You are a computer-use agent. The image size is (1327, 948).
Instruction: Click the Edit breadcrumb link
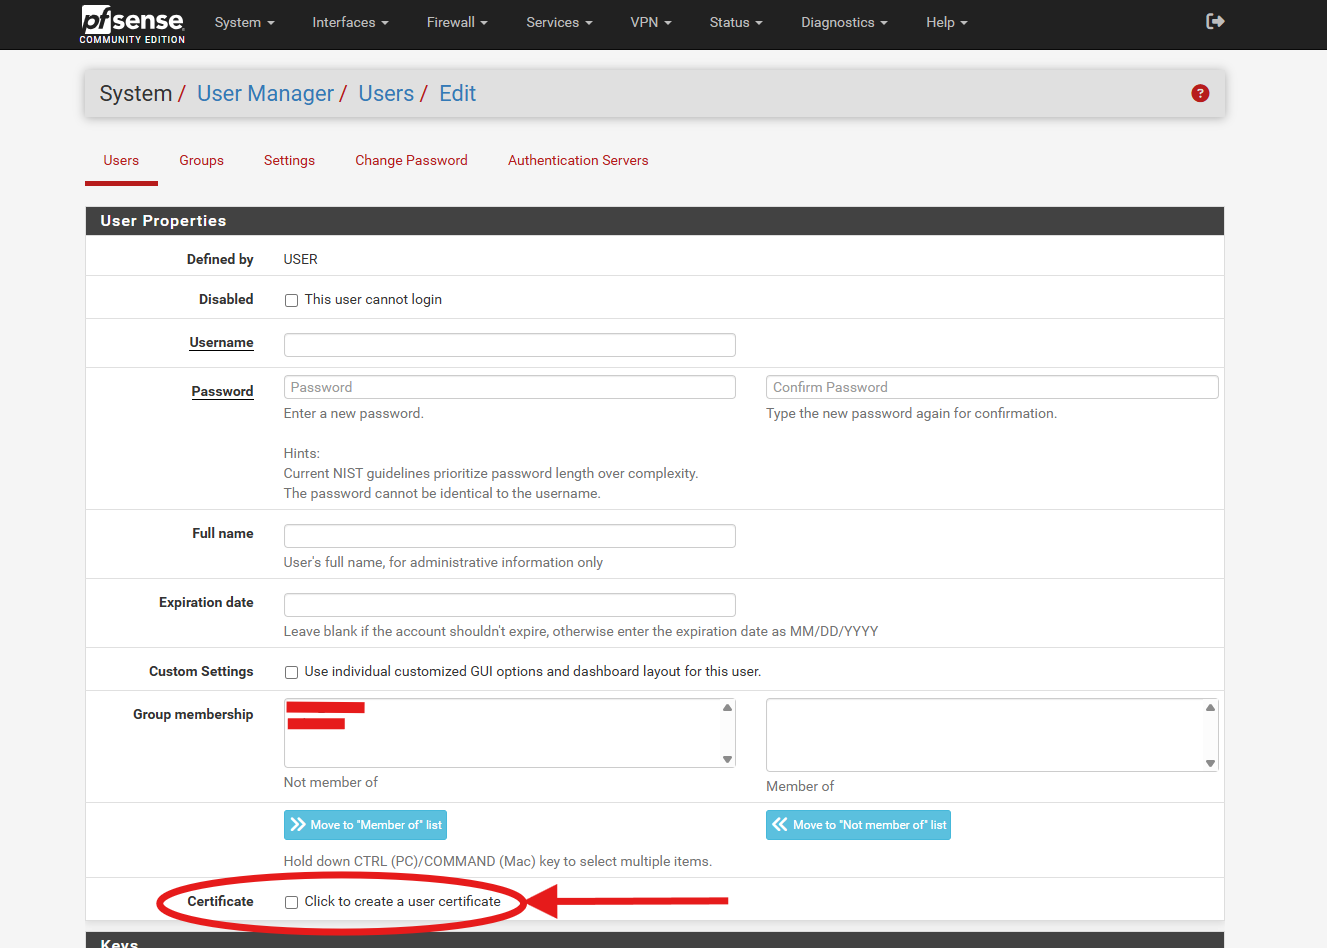tap(457, 93)
